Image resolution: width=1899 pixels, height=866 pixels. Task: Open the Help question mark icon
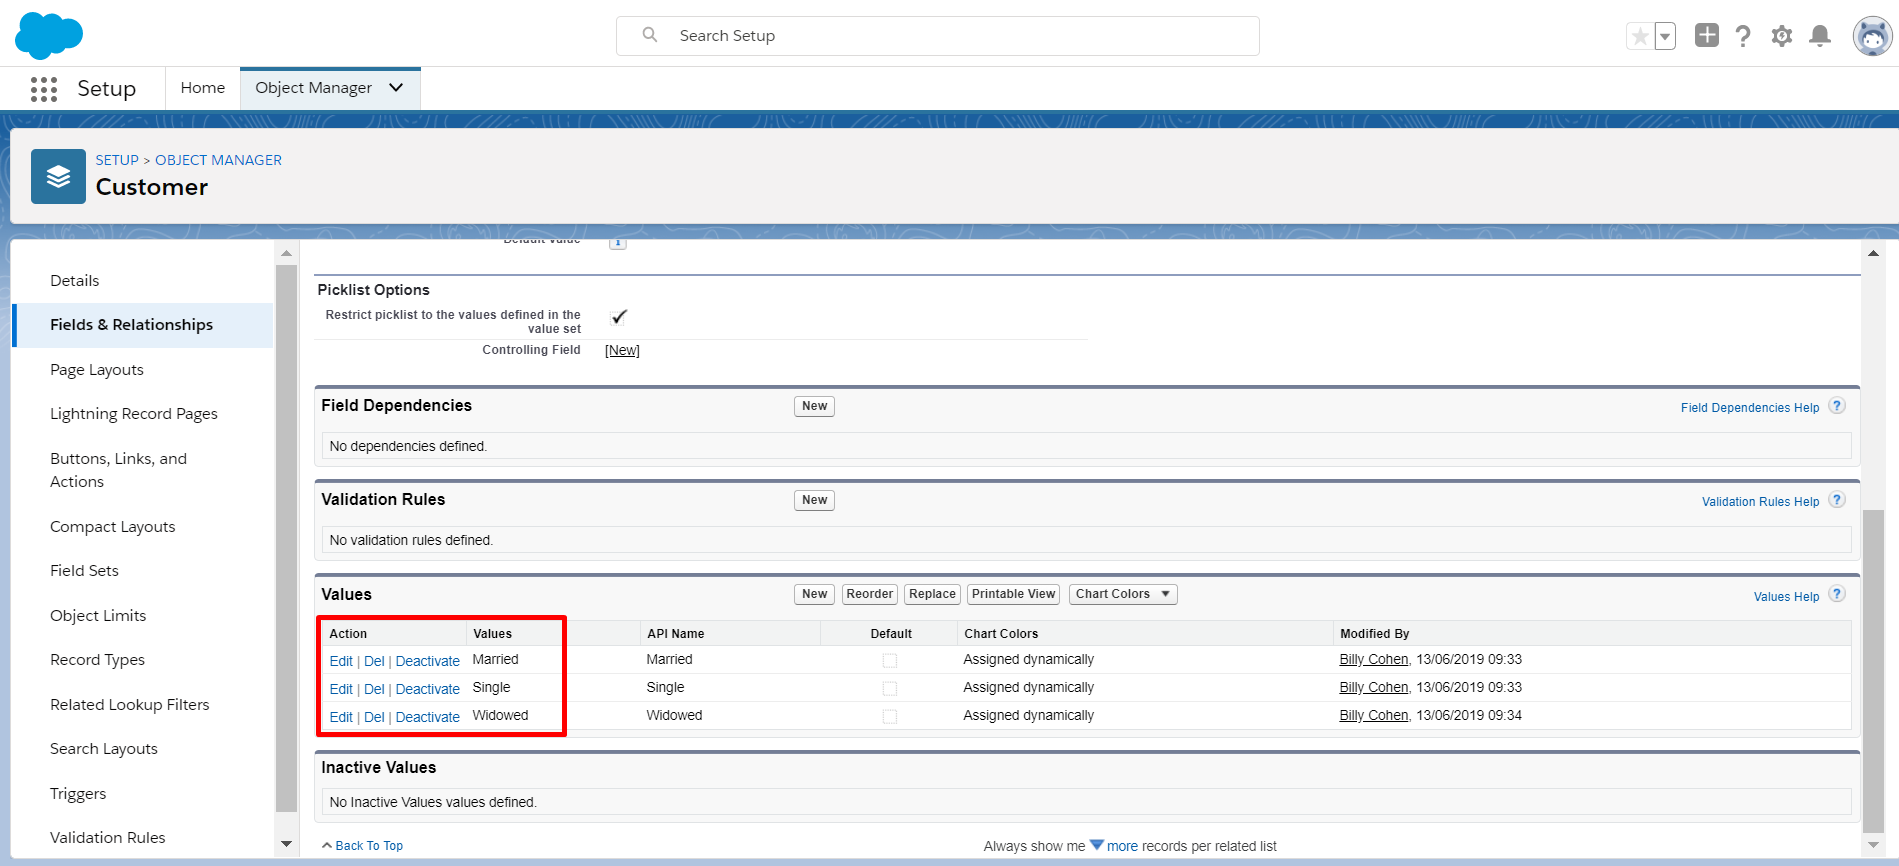pyautogui.click(x=1743, y=36)
